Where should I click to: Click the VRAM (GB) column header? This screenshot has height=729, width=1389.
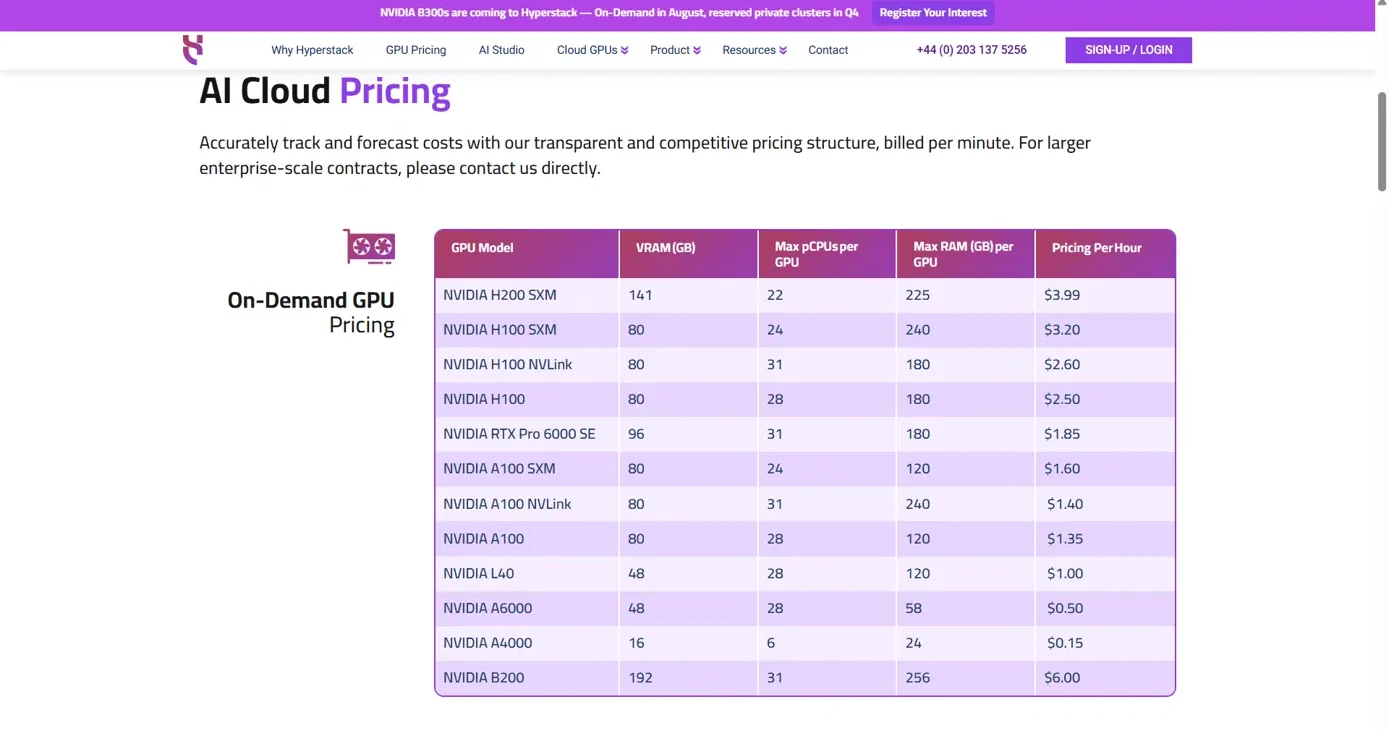[689, 254]
